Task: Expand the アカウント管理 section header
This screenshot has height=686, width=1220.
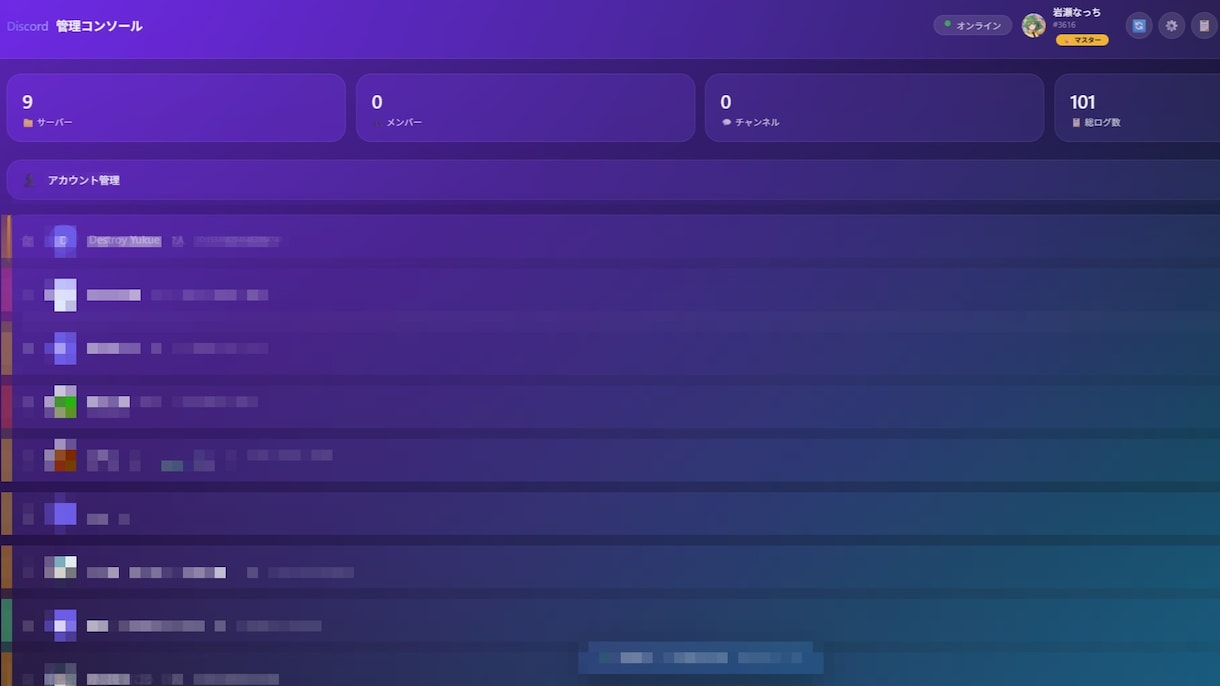Action: (613, 180)
